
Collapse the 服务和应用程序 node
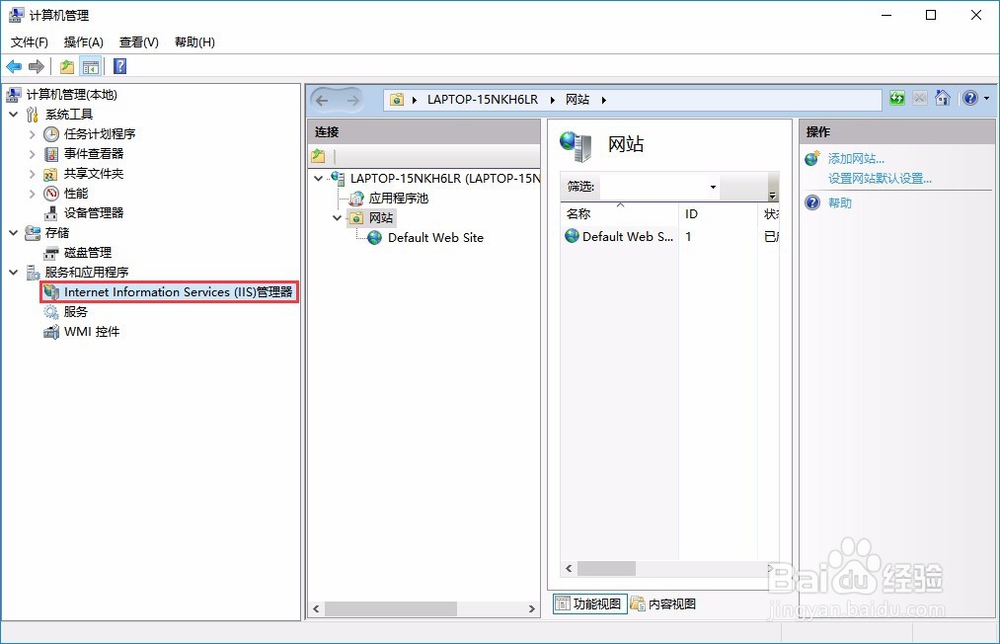13,272
